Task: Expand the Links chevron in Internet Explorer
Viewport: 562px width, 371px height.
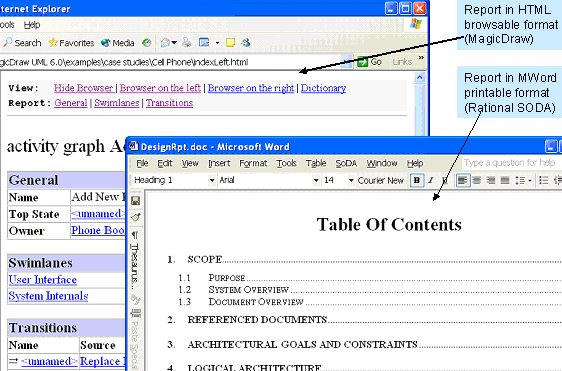Action: click(x=421, y=58)
